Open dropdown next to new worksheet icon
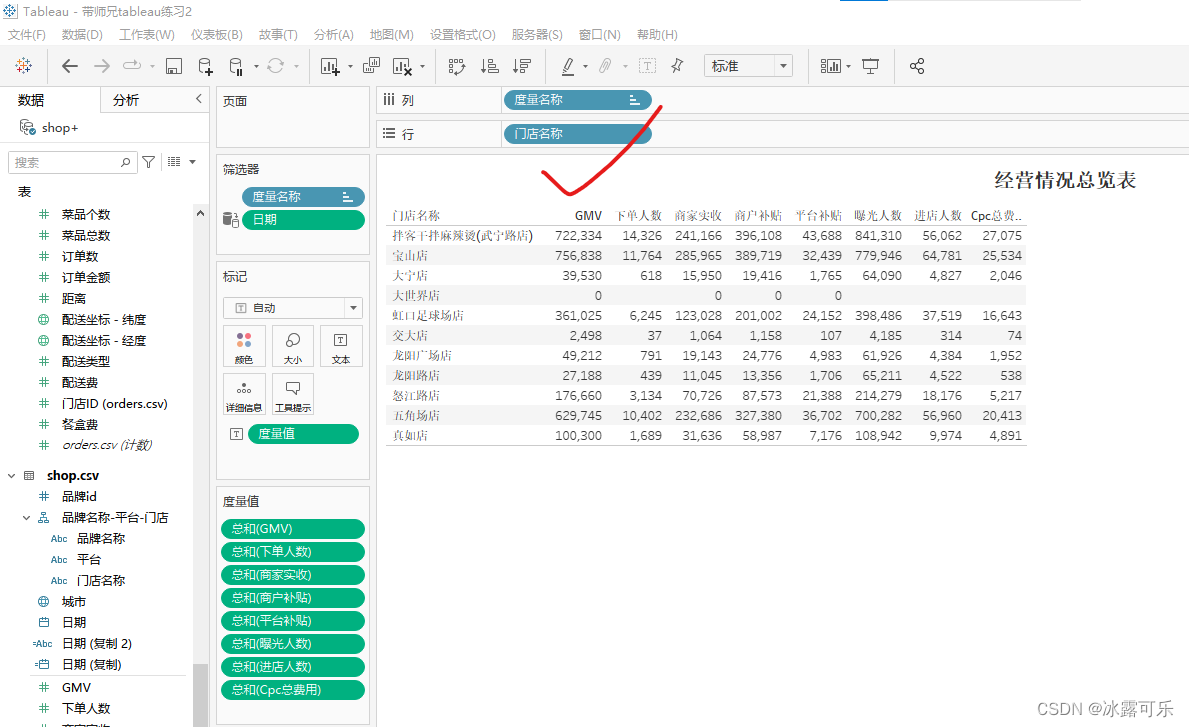Viewport: 1189px width, 727px height. (350, 67)
